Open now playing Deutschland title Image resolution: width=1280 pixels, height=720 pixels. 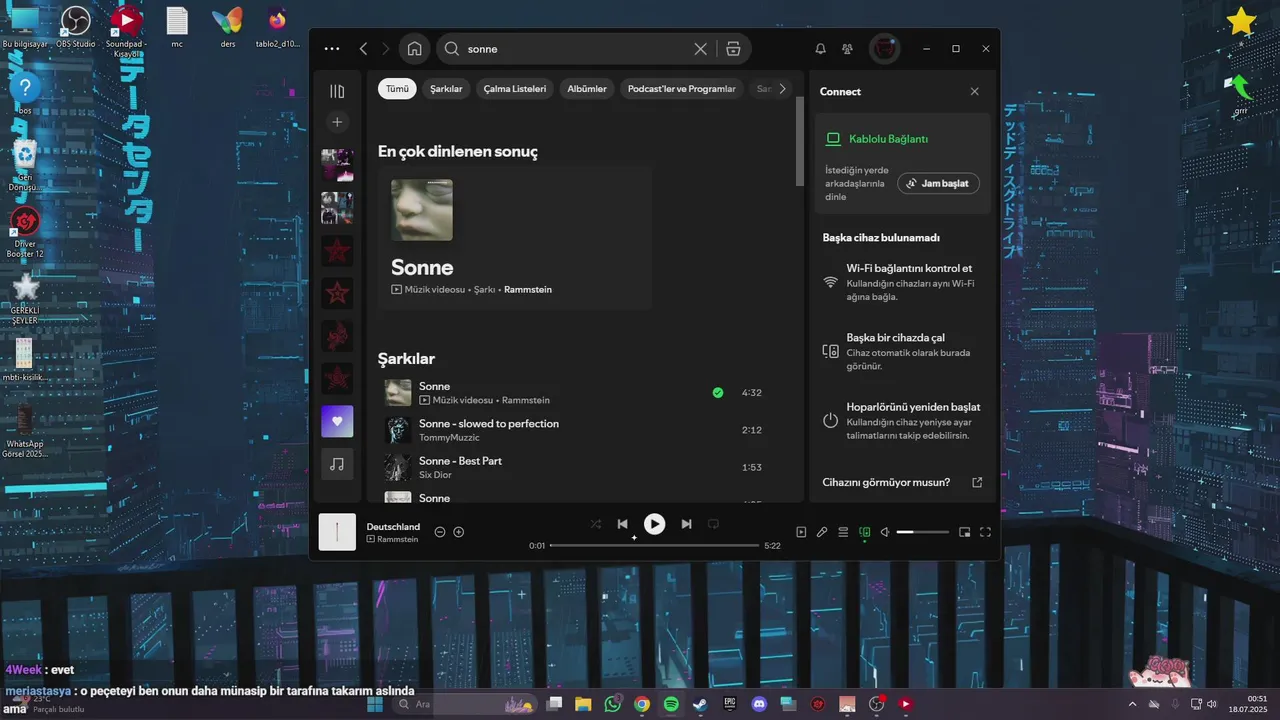(x=393, y=527)
